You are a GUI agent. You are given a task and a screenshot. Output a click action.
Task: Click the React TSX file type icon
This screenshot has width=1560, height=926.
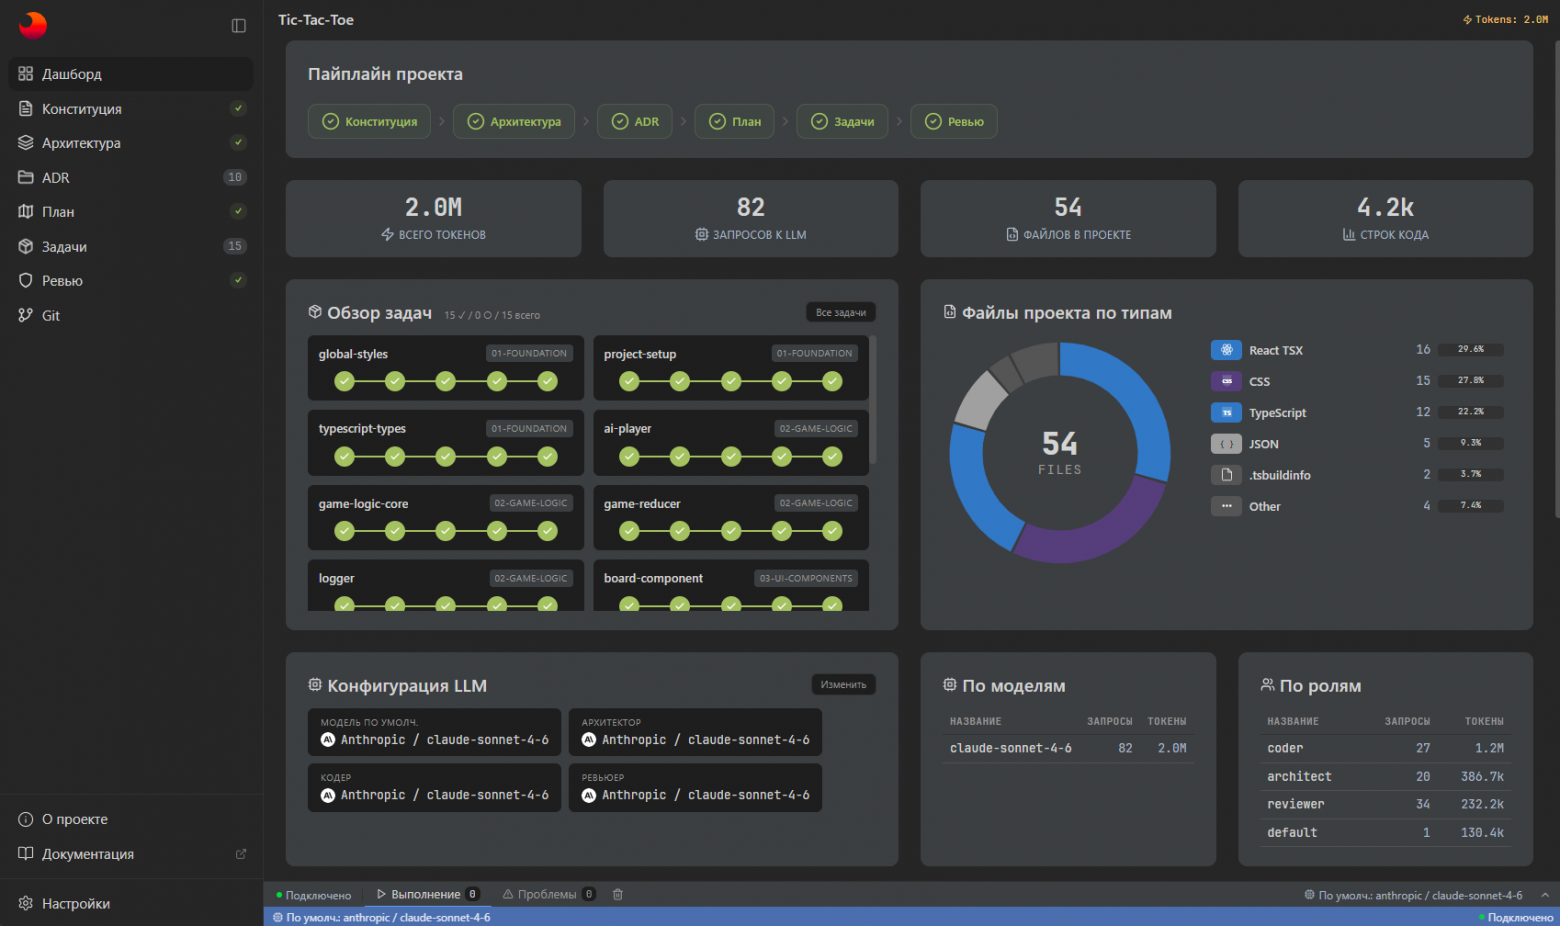click(1226, 350)
